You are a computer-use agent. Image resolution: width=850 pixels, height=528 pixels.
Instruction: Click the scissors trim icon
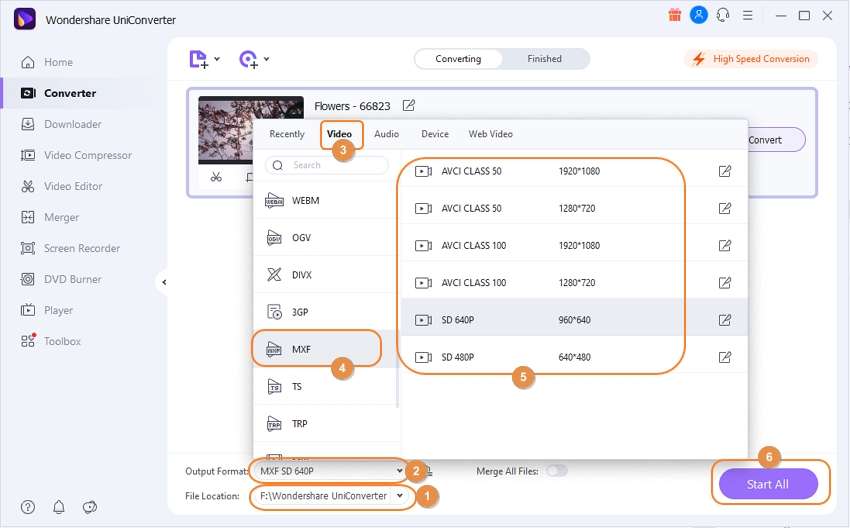tap(216, 177)
